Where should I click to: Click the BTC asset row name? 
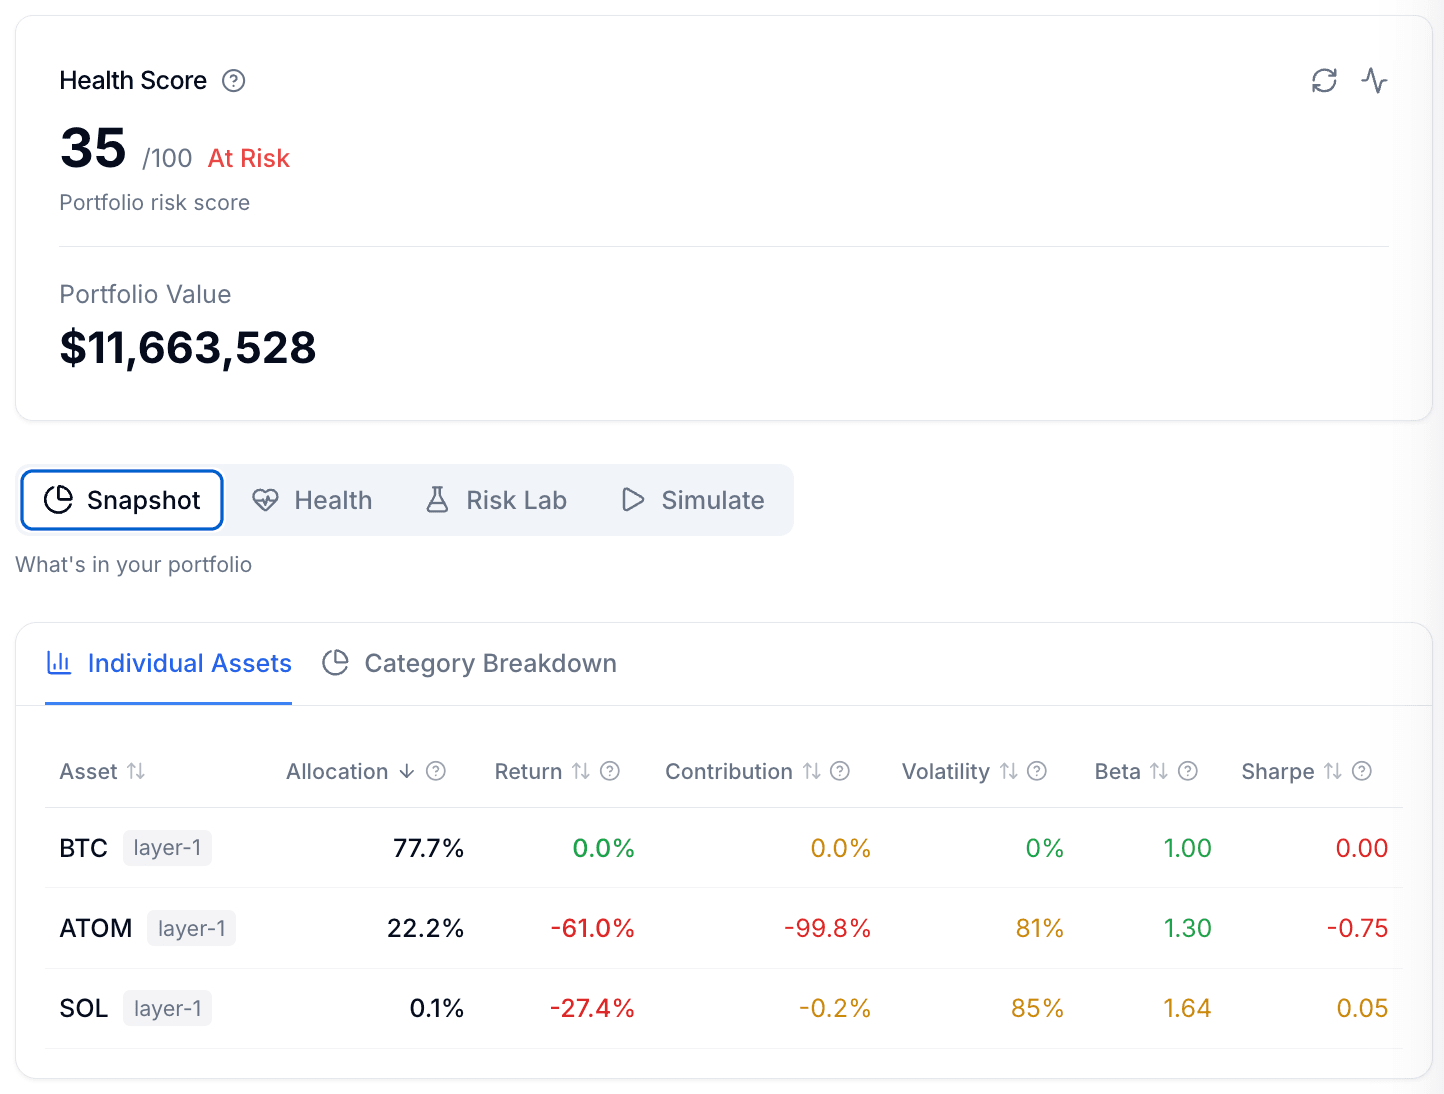click(83, 848)
